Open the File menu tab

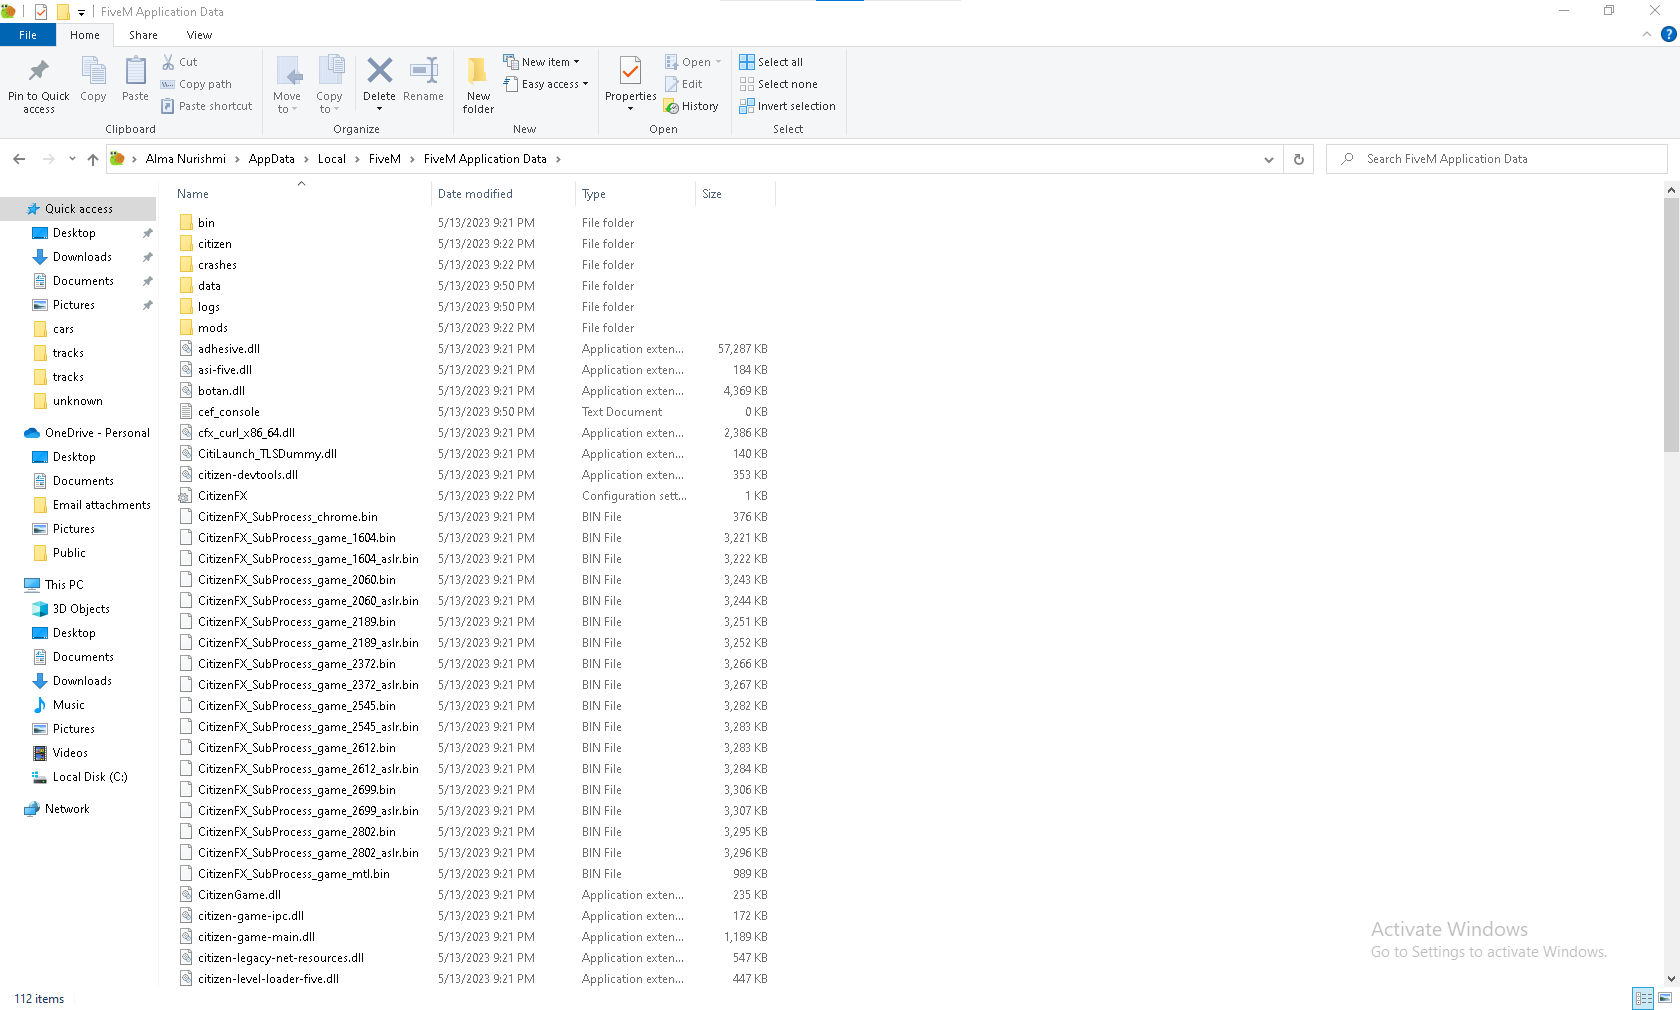[28, 35]
